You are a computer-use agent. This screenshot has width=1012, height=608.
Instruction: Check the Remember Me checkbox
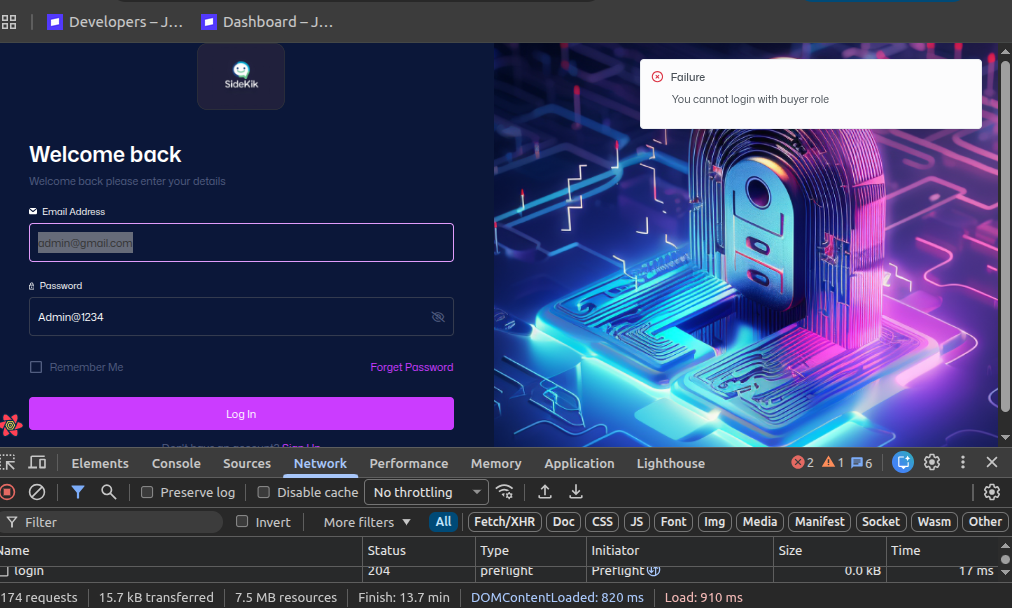(36, 367)
